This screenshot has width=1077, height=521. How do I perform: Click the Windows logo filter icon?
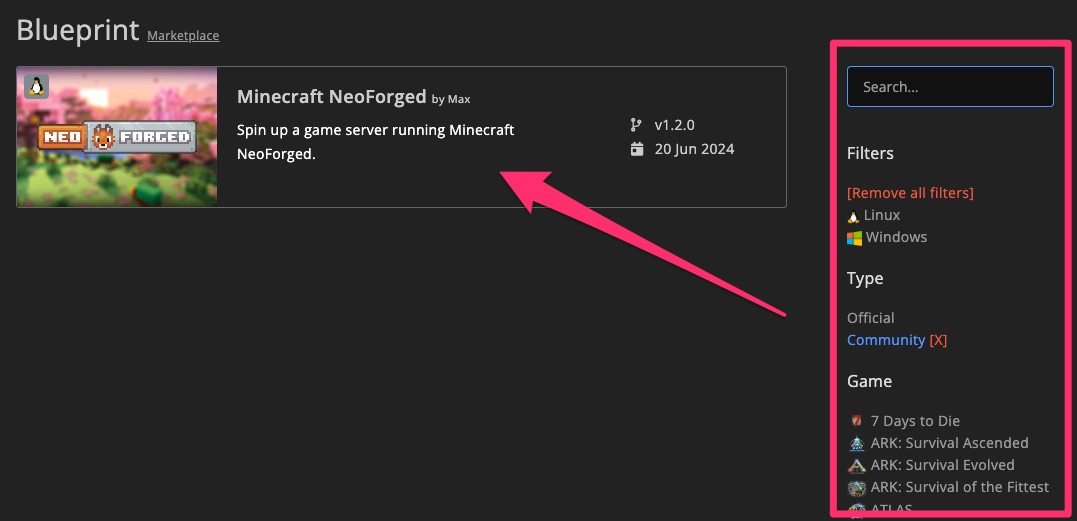coord(854,238)
